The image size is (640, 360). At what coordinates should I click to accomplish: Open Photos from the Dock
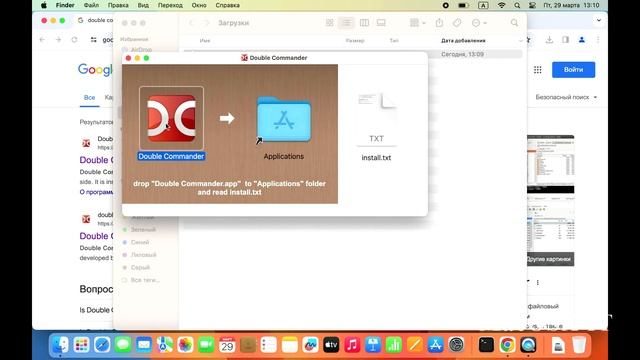tap(185, 345)
